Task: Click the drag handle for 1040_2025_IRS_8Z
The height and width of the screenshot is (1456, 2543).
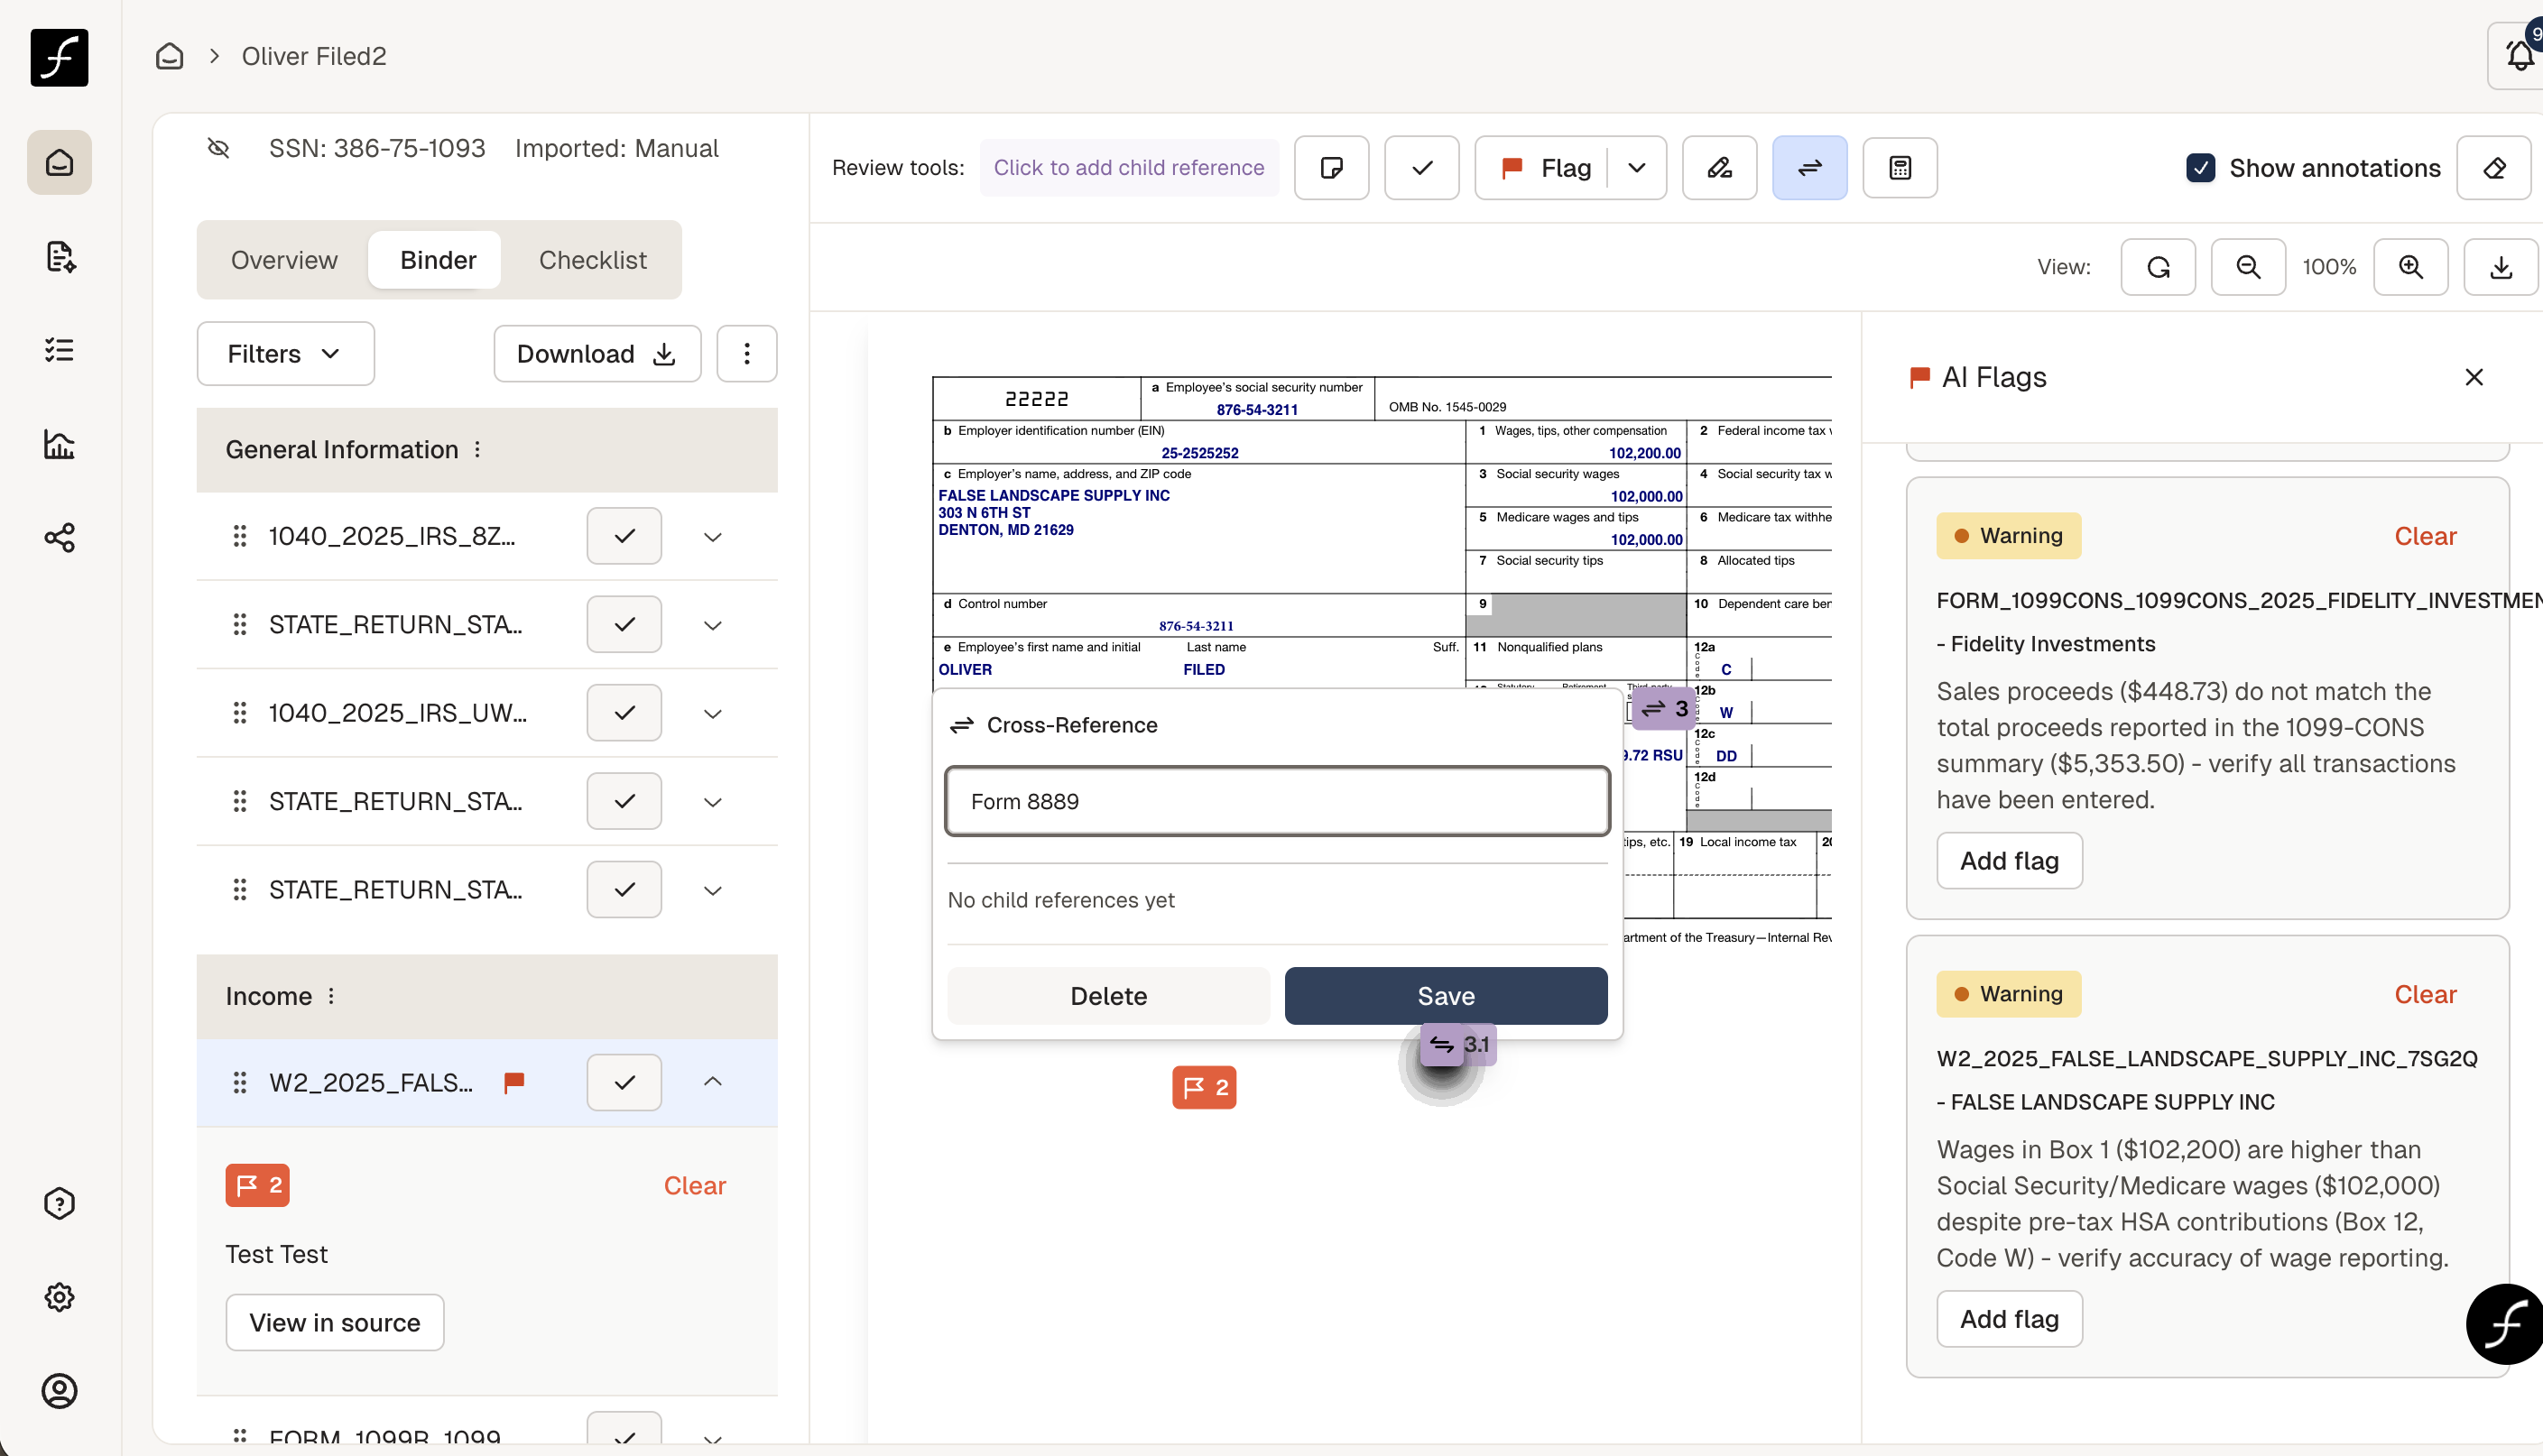Action: pos(240,536)
